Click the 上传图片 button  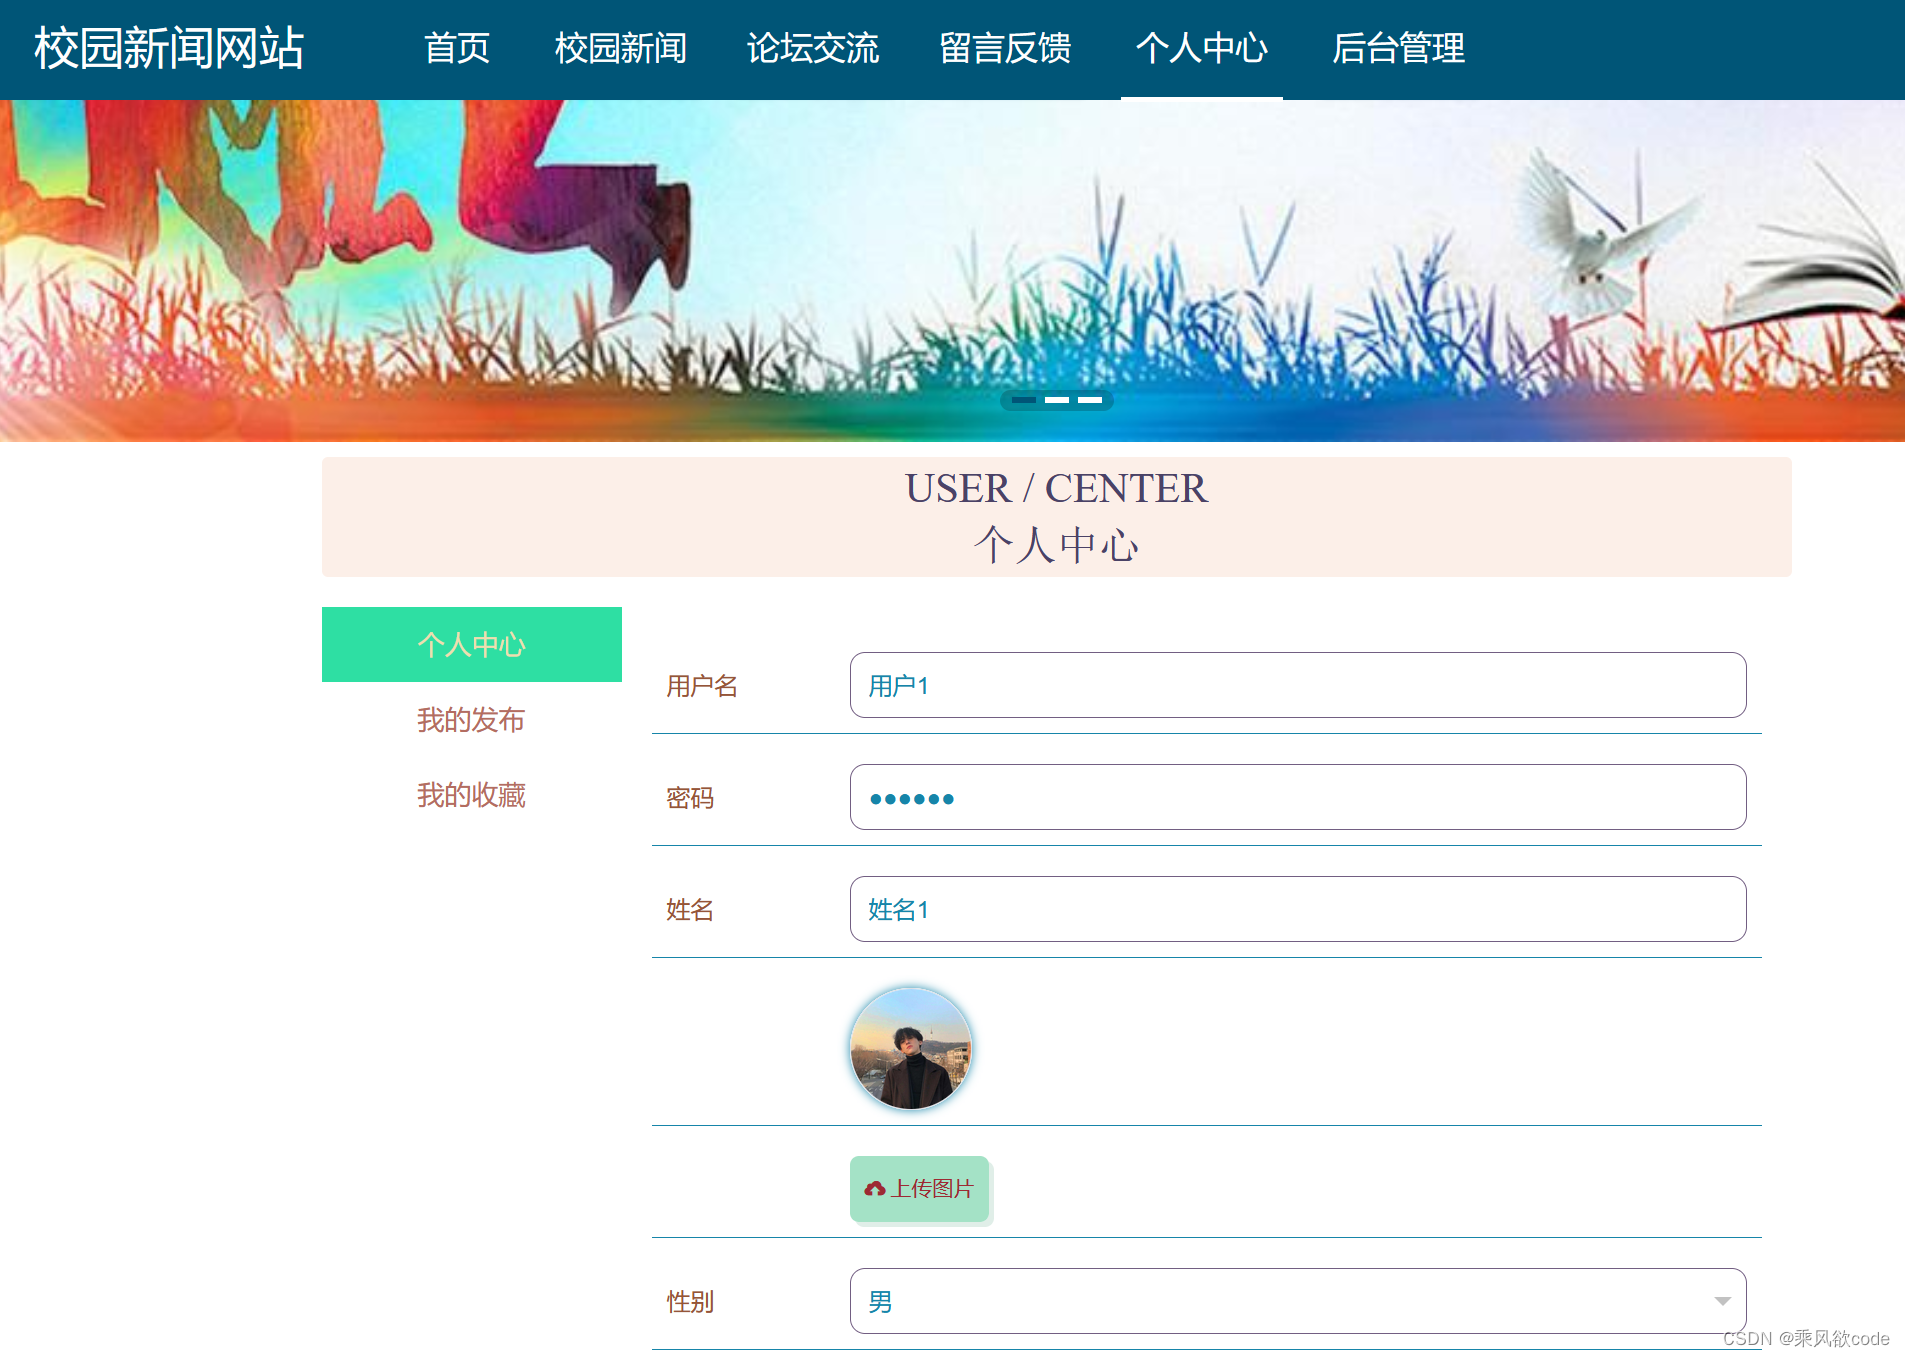[x=920, y=1189]
